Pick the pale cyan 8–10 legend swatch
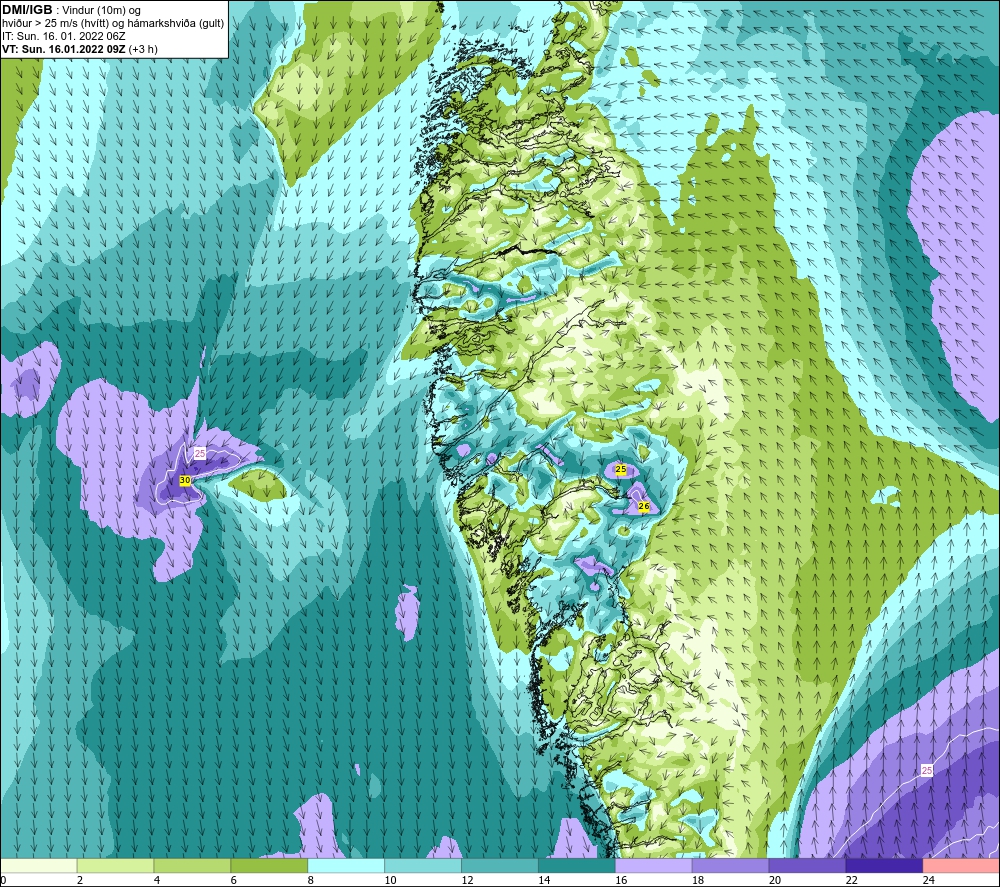Image resolution: width=1000 pixels, height=887 pixels. [346, 865]
